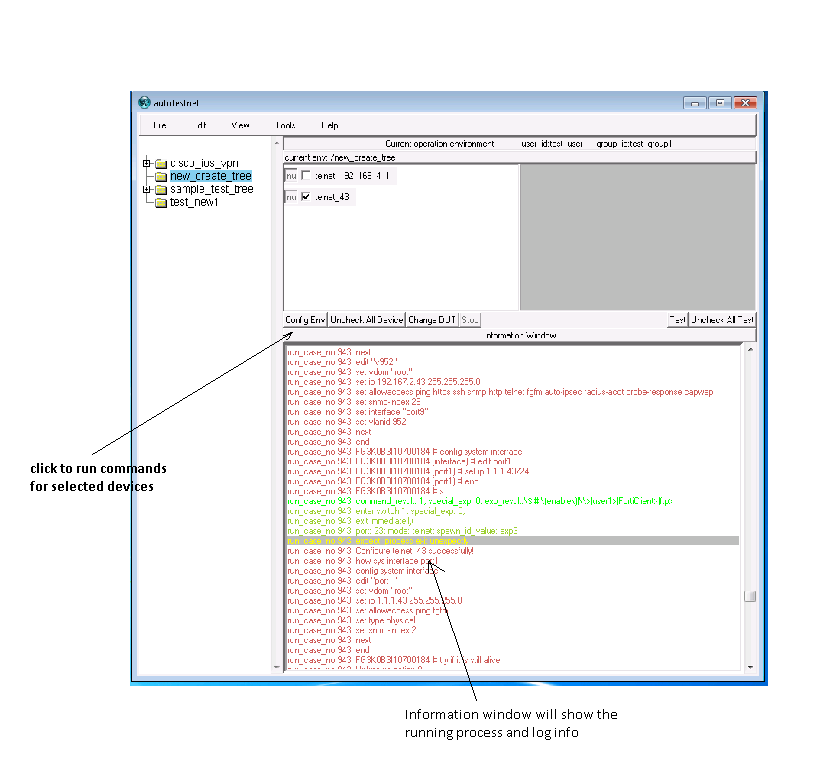Viewport: 838px width, 784px height.
Task: Select the sample_test_tree folder icon
Action: tap(160, 189)
